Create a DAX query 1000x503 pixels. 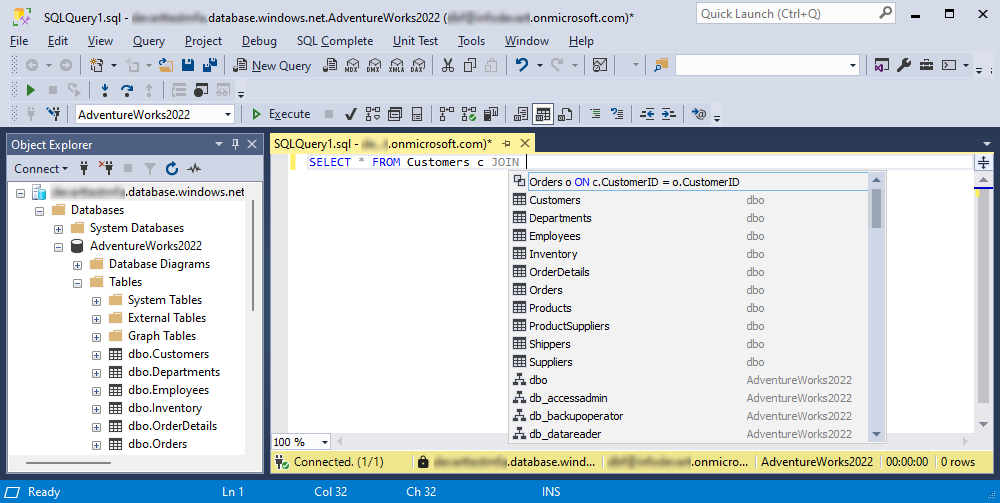point(418,65)
